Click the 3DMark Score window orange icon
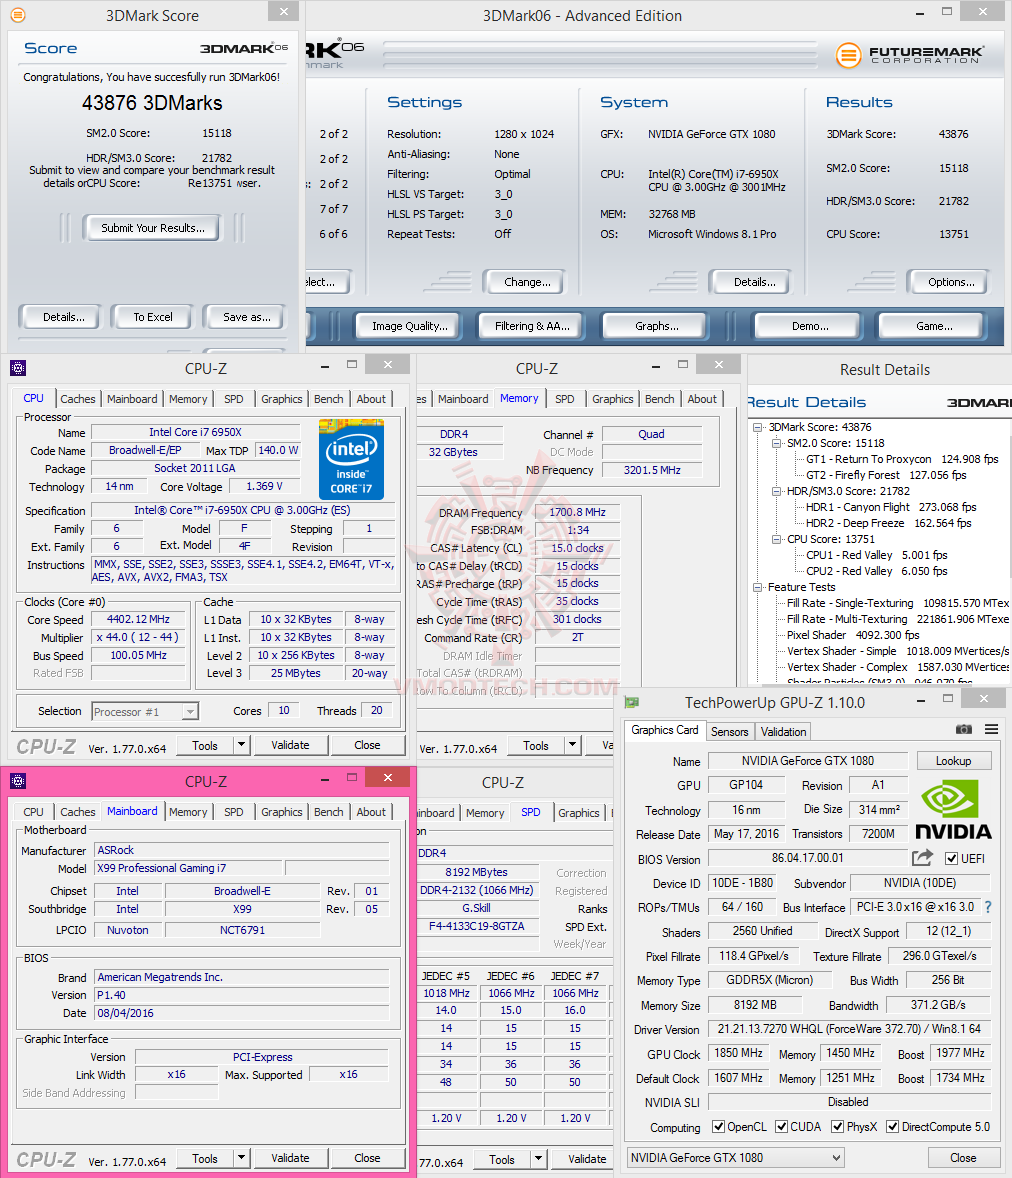Image resolution: width=1012 pixels, height=1178 pixels. (x=17, y=14)
